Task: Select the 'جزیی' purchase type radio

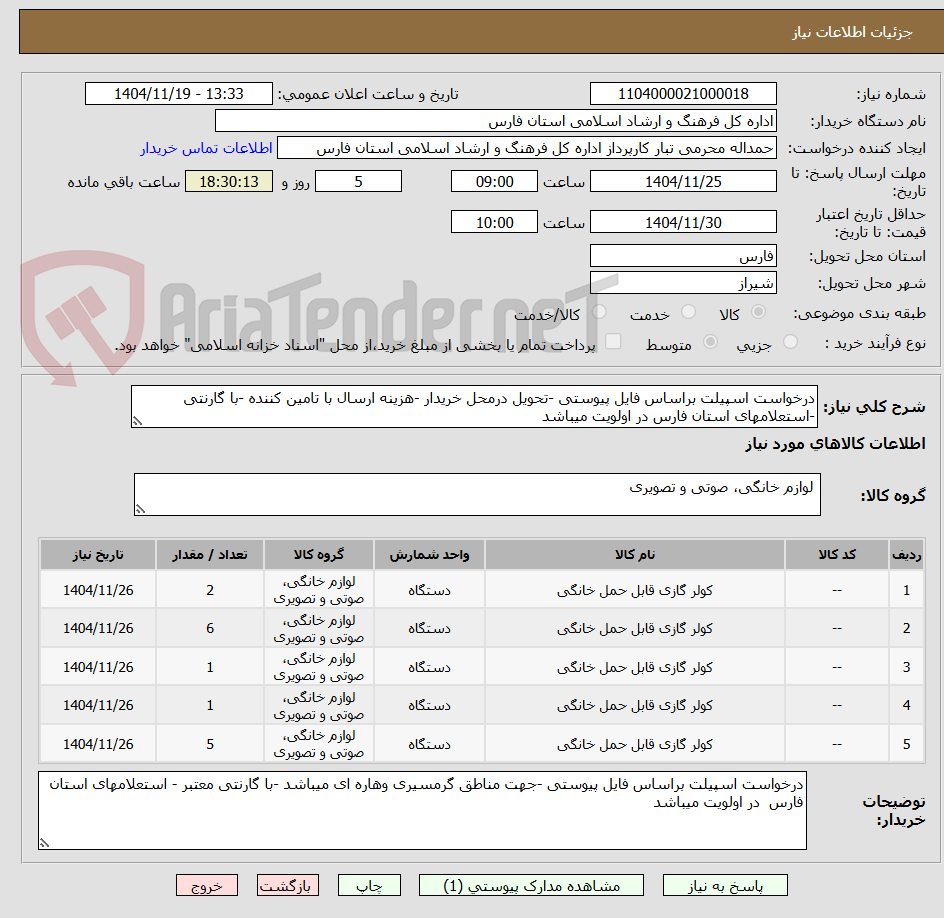Action: pos(790,342)
